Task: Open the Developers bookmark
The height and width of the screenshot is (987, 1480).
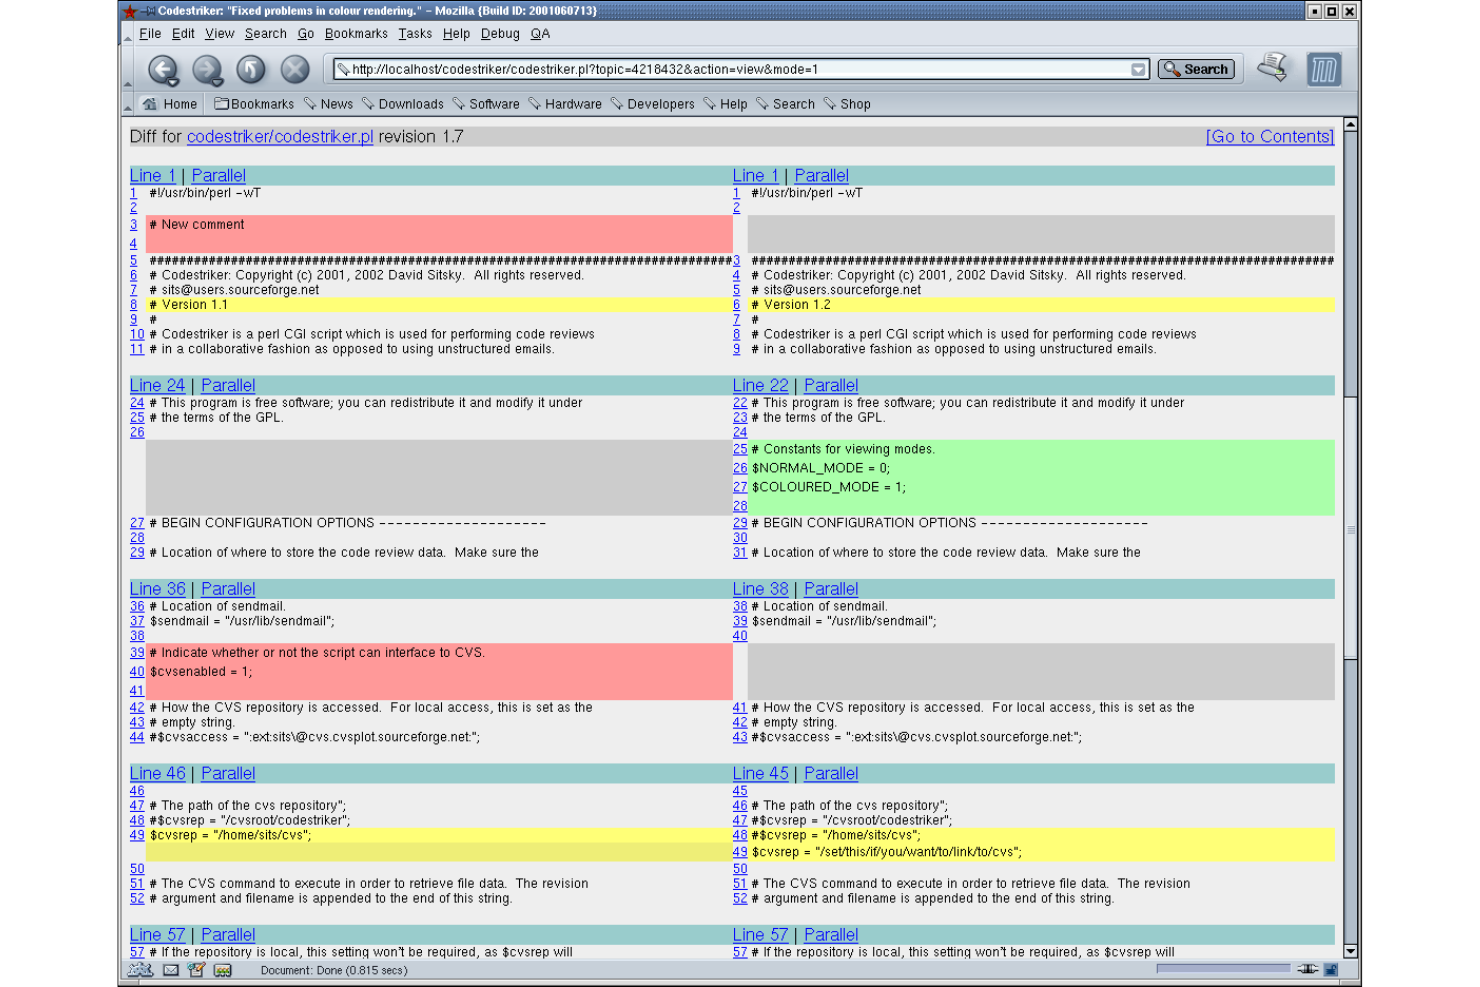Action: coord(652,104)
